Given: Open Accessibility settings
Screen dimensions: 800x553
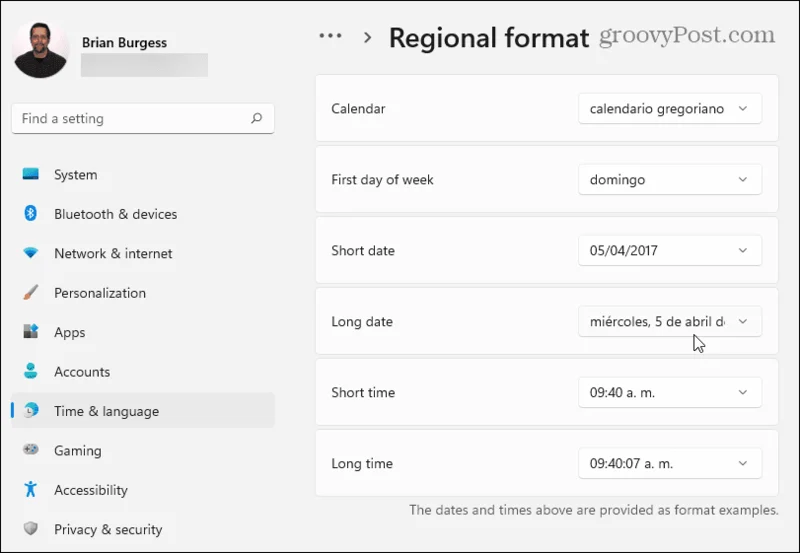Looking at the screenshot, I should click(143, 490).
